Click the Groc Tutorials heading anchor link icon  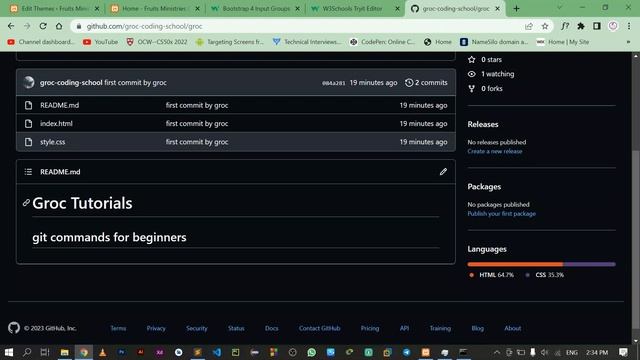coord(26,203)
